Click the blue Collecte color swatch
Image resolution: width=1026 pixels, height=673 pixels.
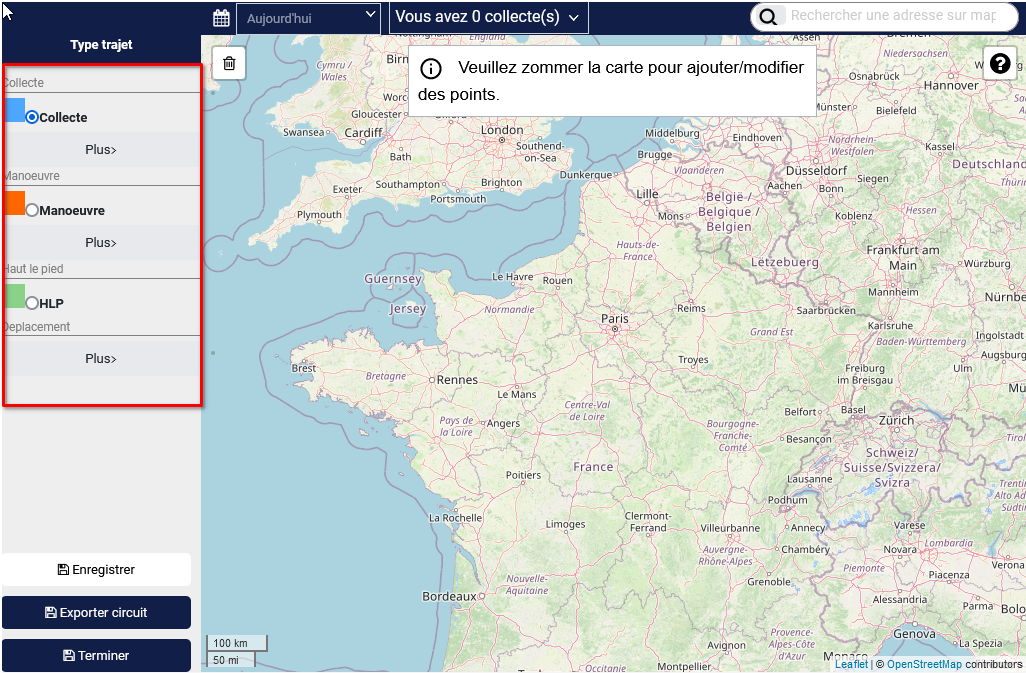pos(15,110)
